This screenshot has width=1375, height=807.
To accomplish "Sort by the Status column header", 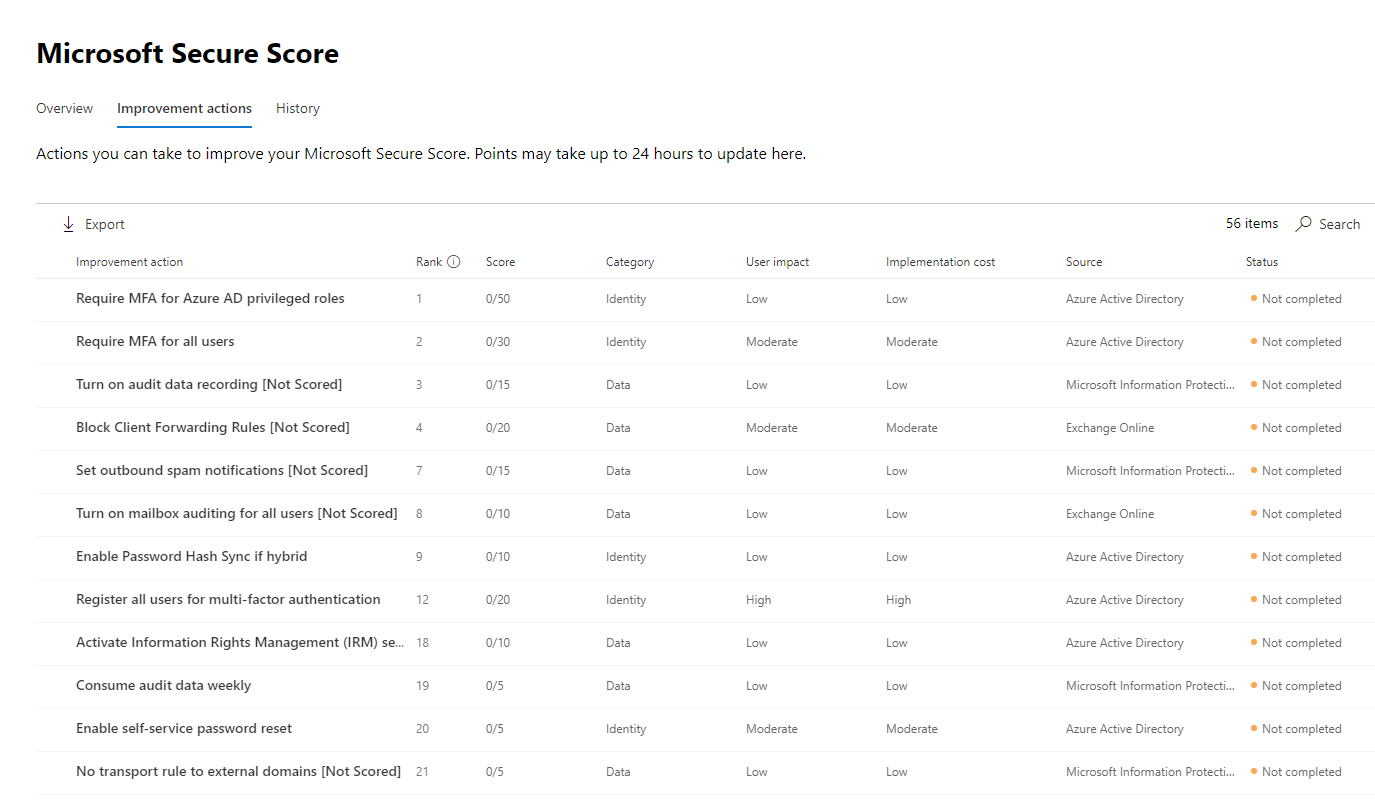I will point(1262,262).
